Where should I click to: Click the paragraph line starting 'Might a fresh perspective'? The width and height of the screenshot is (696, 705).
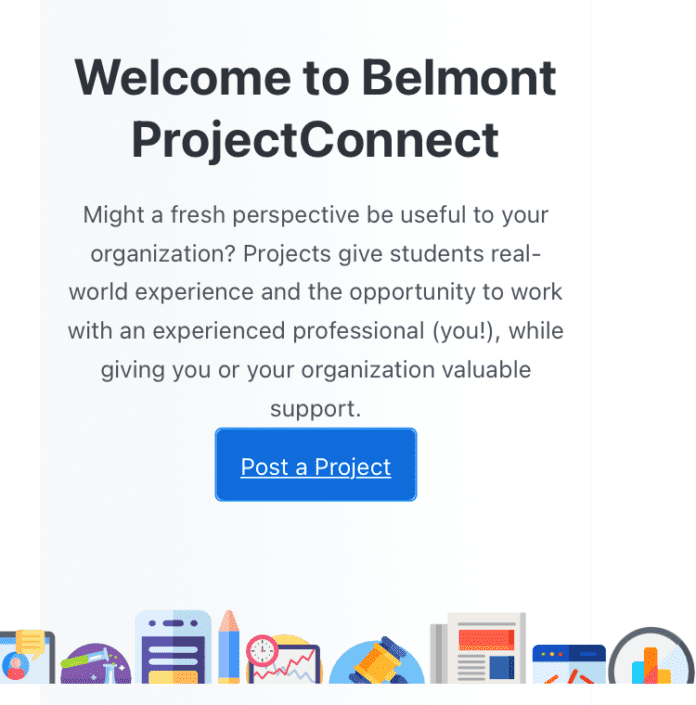[316, 214]
